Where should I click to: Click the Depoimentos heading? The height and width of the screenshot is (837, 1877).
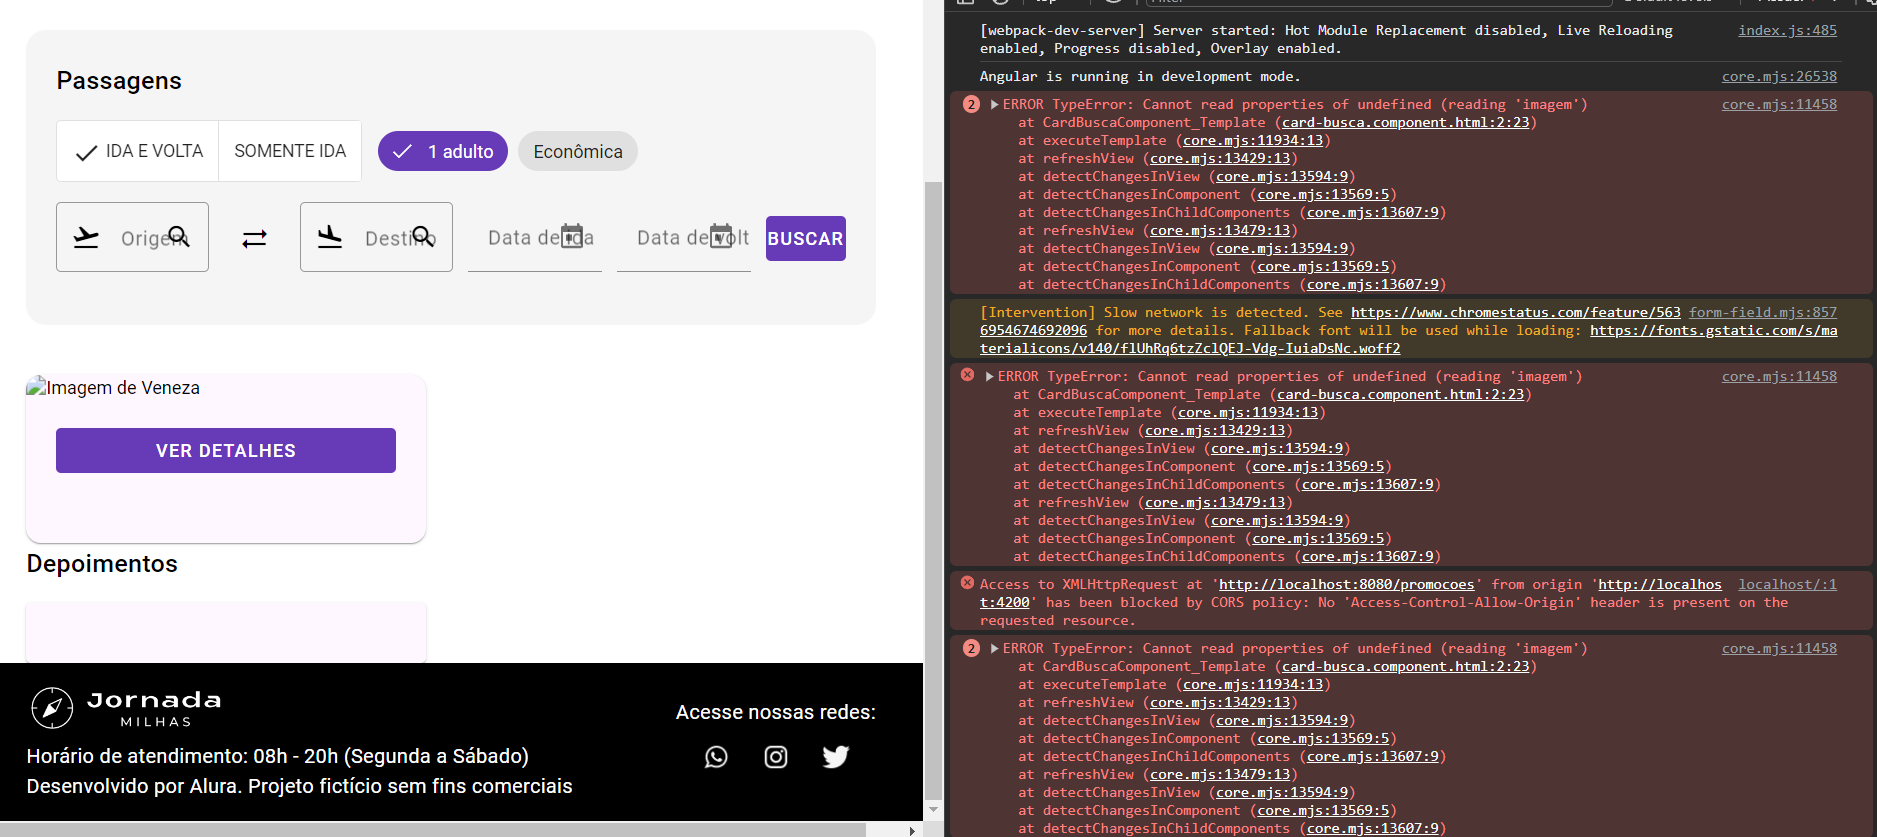coord(102,564)
